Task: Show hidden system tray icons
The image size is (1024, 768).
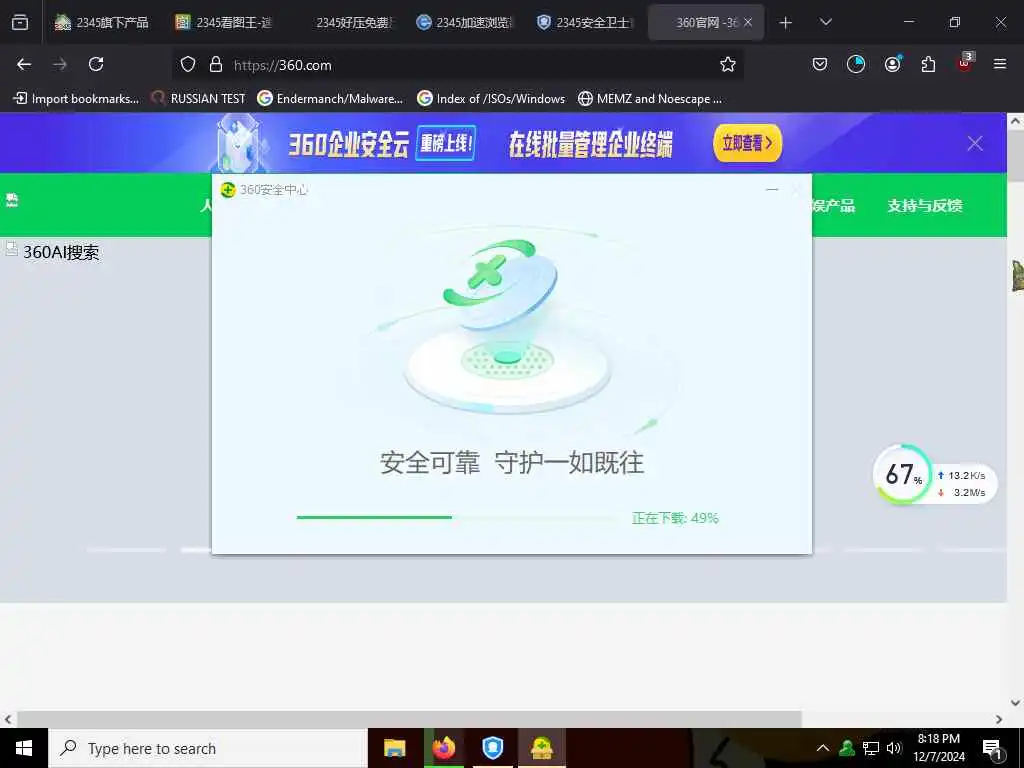Action: click(823, 748)
